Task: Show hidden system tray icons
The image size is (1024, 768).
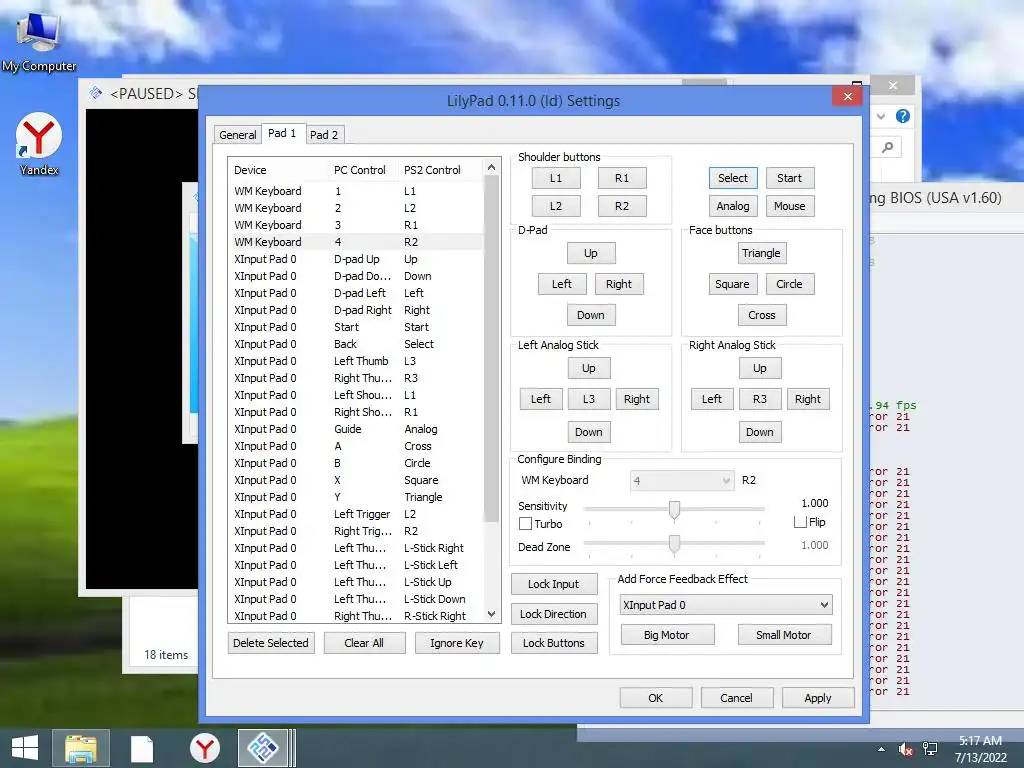Action: tap(881, 749)
